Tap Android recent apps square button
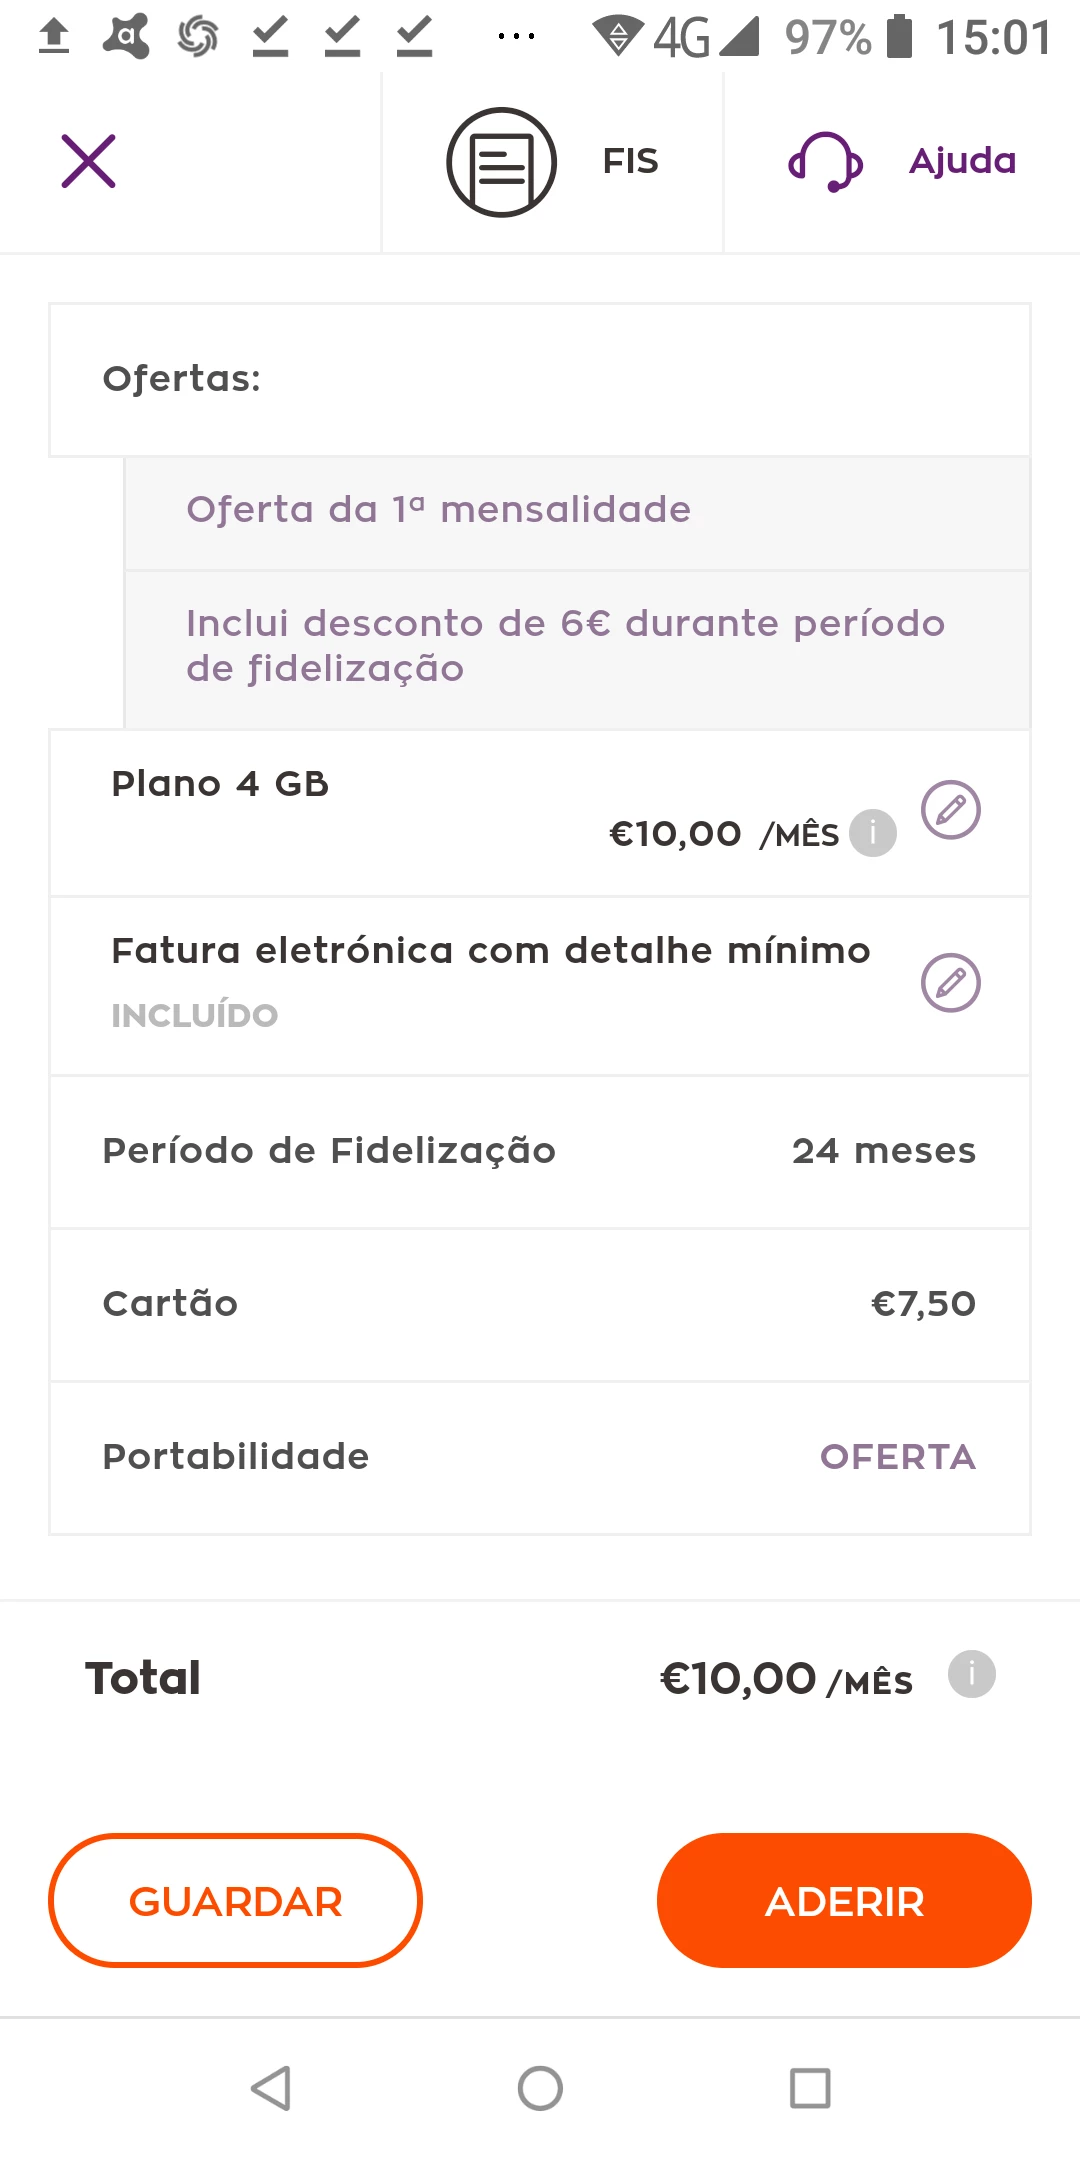The image size is (1080, 2160). 810,2089
